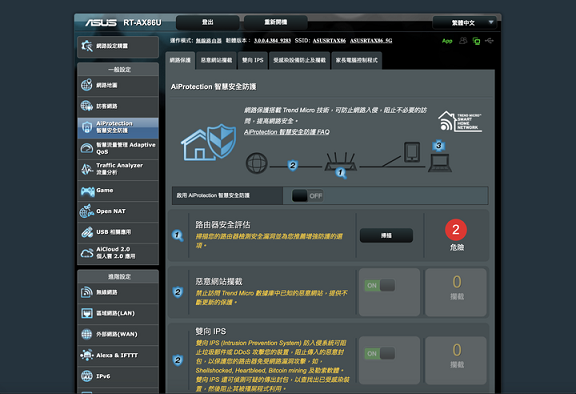Open the 繁體中文 language dropdown
Image resolution: width=576 pixels, height=394 pixels.
click(x=464, y=23)
